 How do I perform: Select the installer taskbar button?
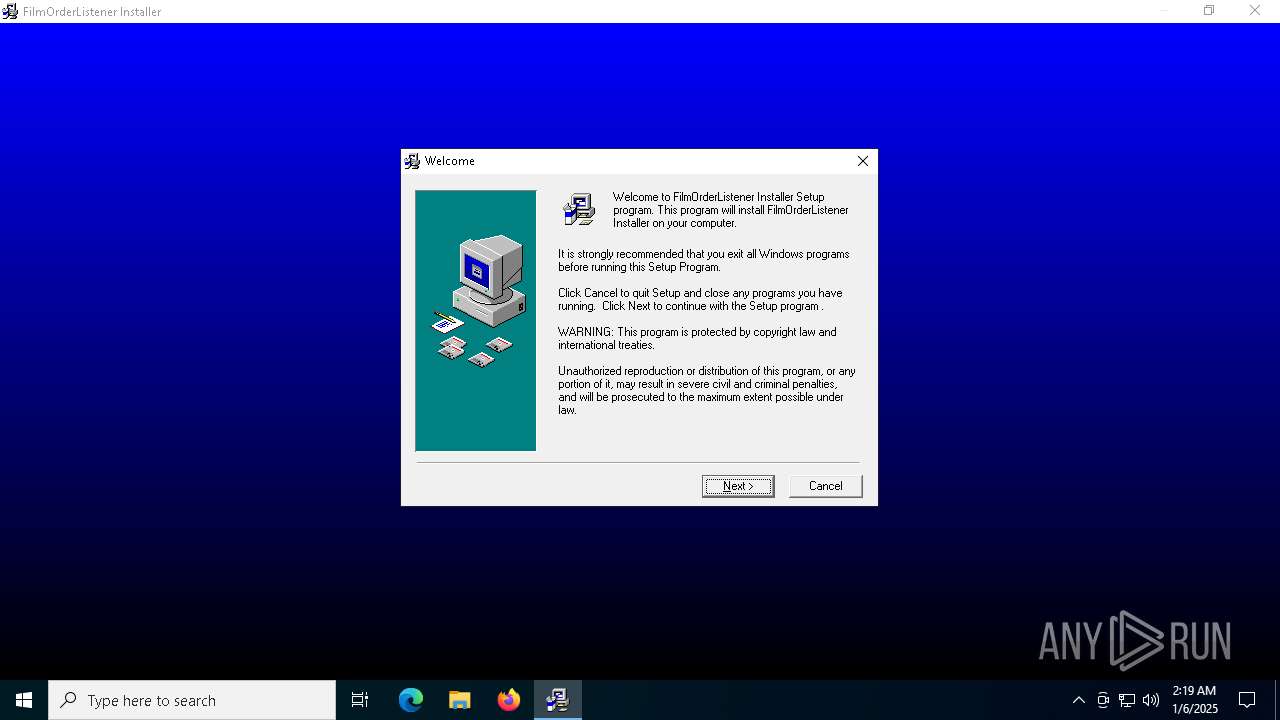558,700
